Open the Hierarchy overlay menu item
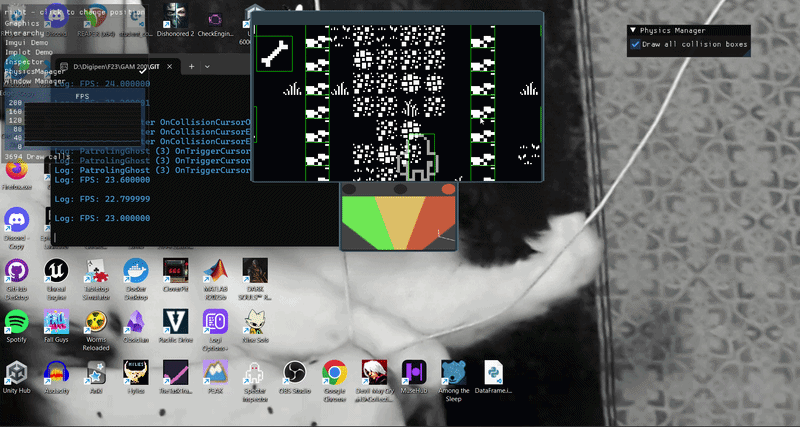The height and width of the screenshot is (427, 800). click(x=24, y=33)
